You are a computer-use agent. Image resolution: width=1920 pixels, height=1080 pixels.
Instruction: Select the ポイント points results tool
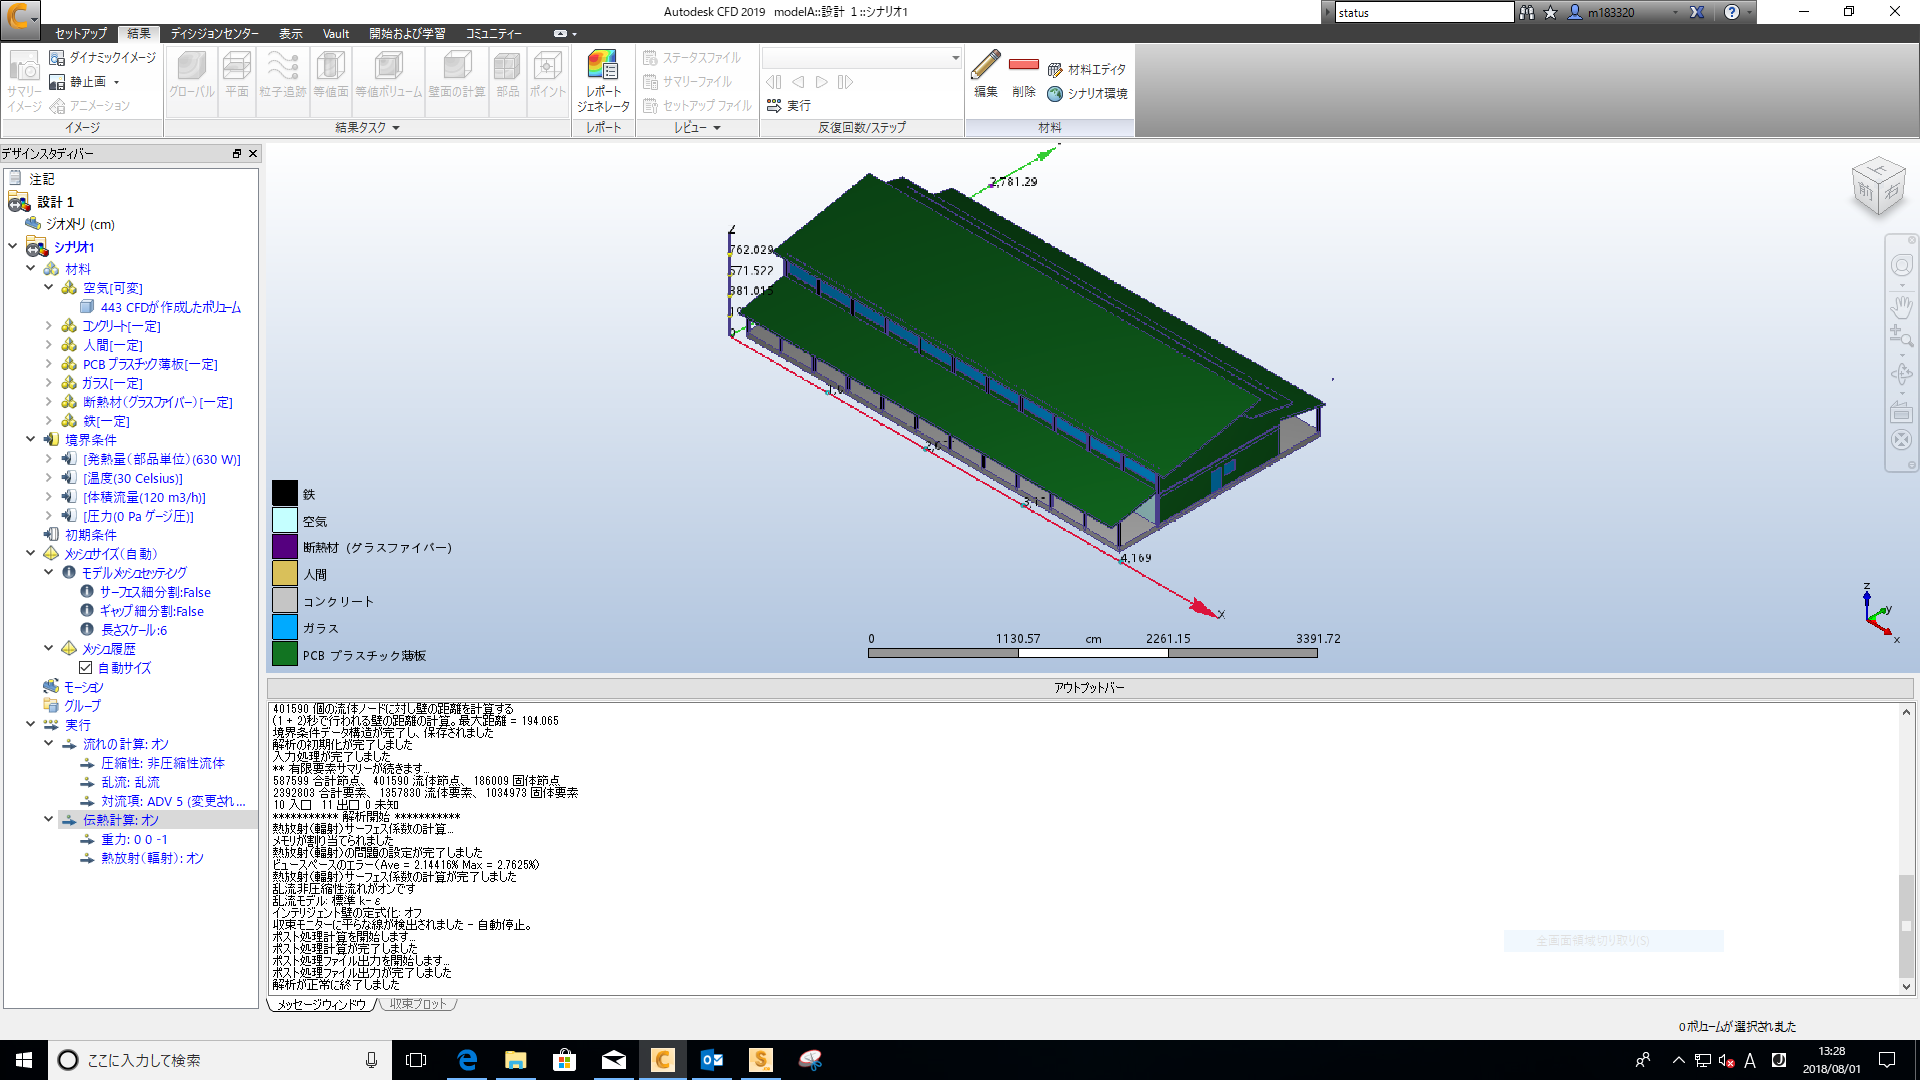pos(547,74)
